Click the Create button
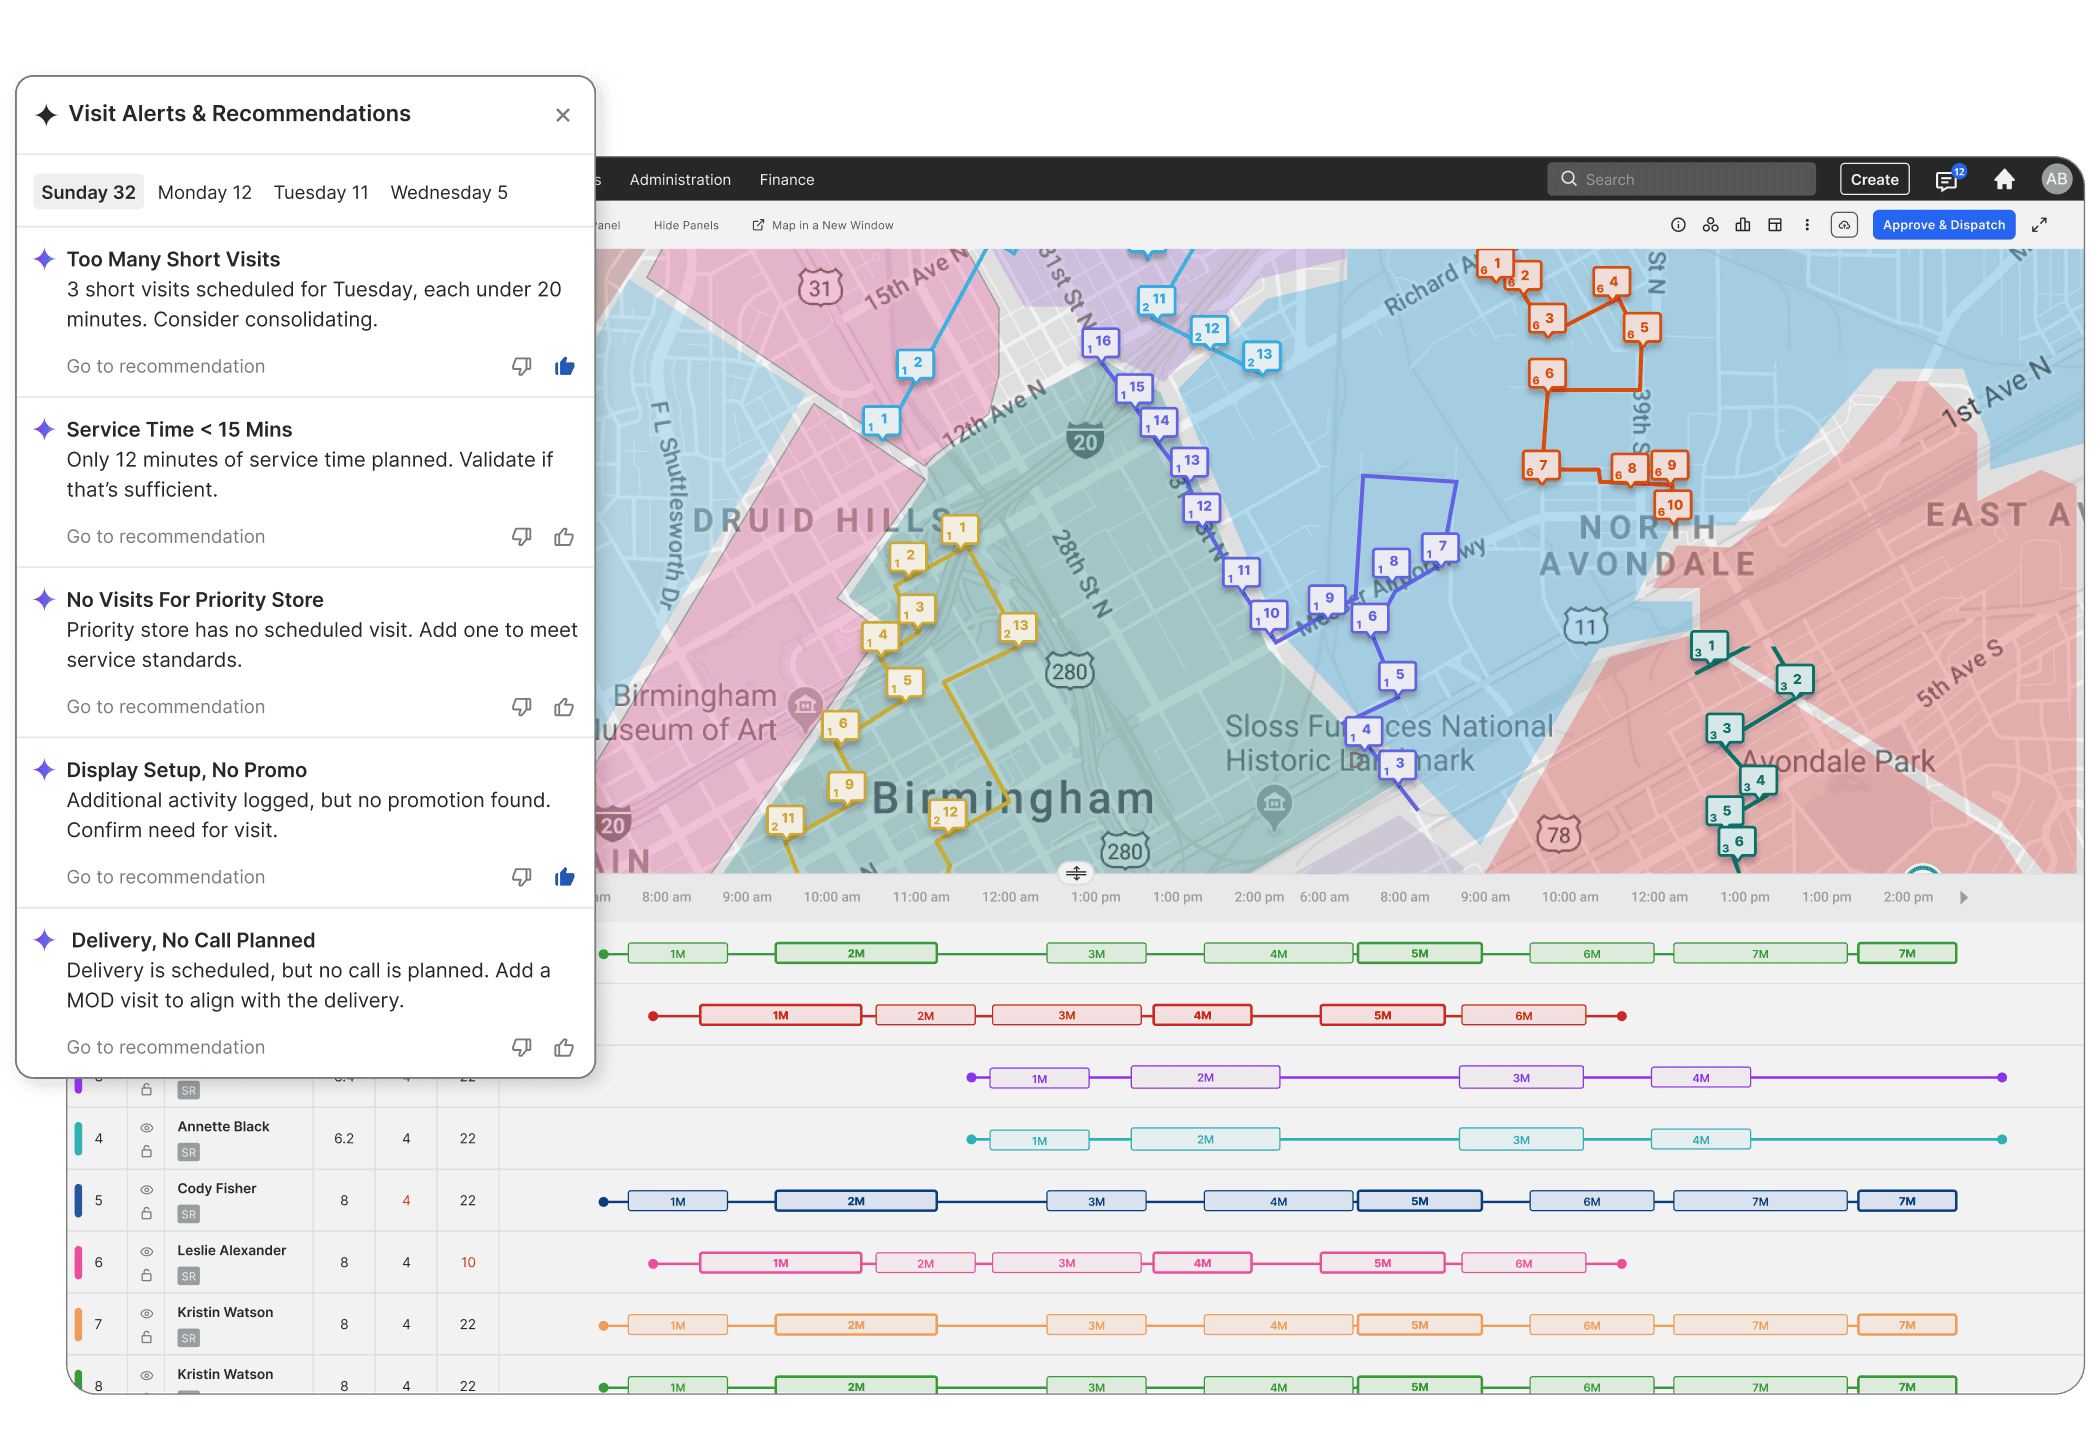 coord(1875,180)
